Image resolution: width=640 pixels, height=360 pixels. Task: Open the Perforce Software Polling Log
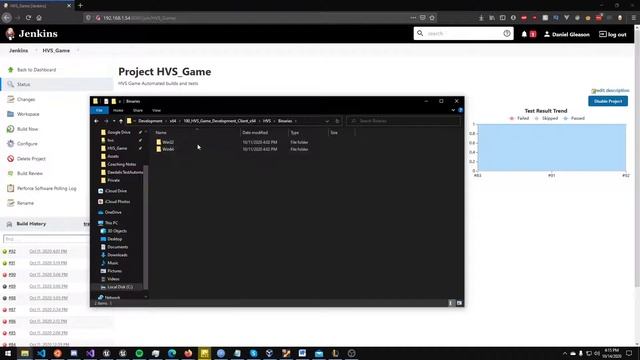point(47,188)
